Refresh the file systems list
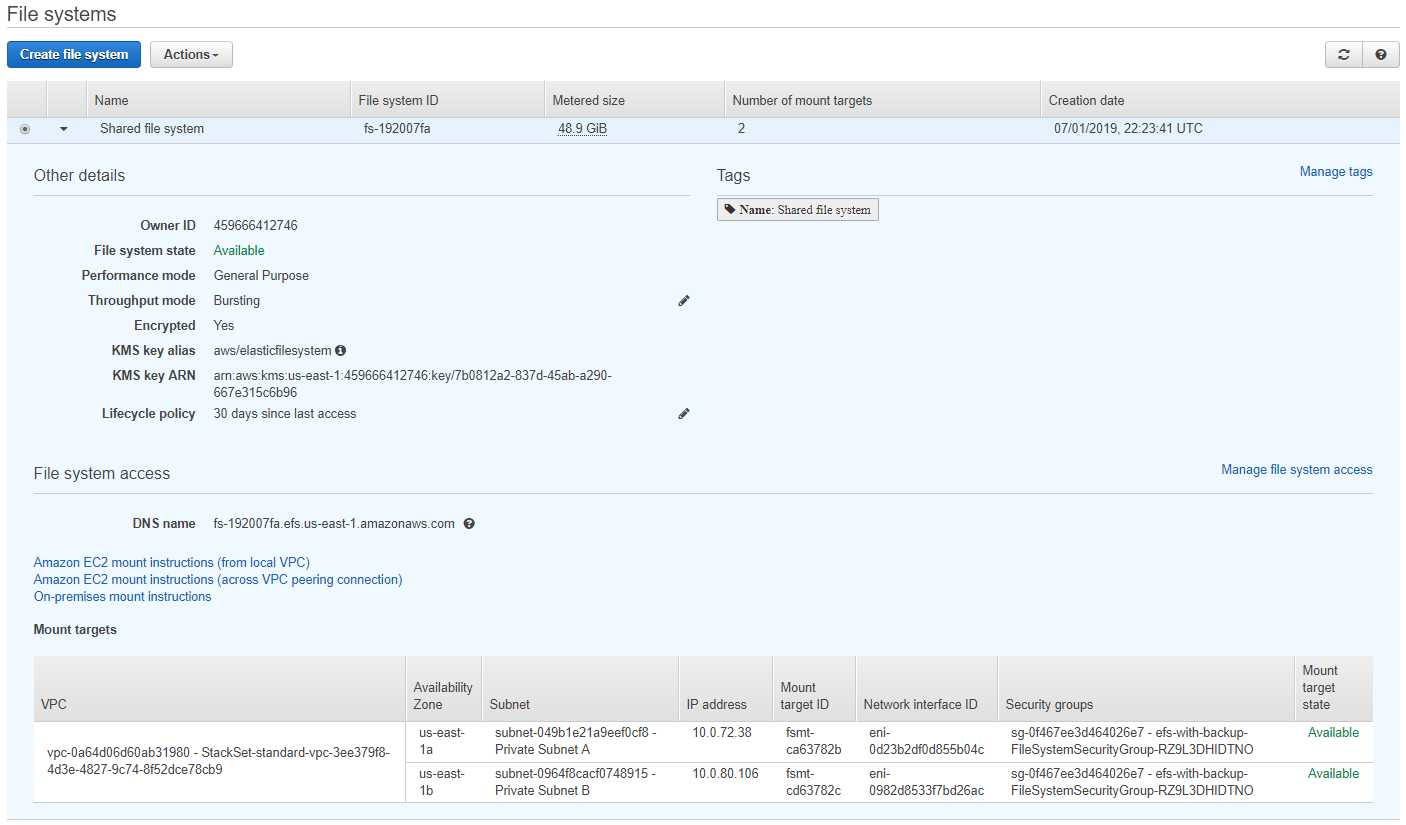The height and width of the screenshot is (825, 1406). point(1344,55)
